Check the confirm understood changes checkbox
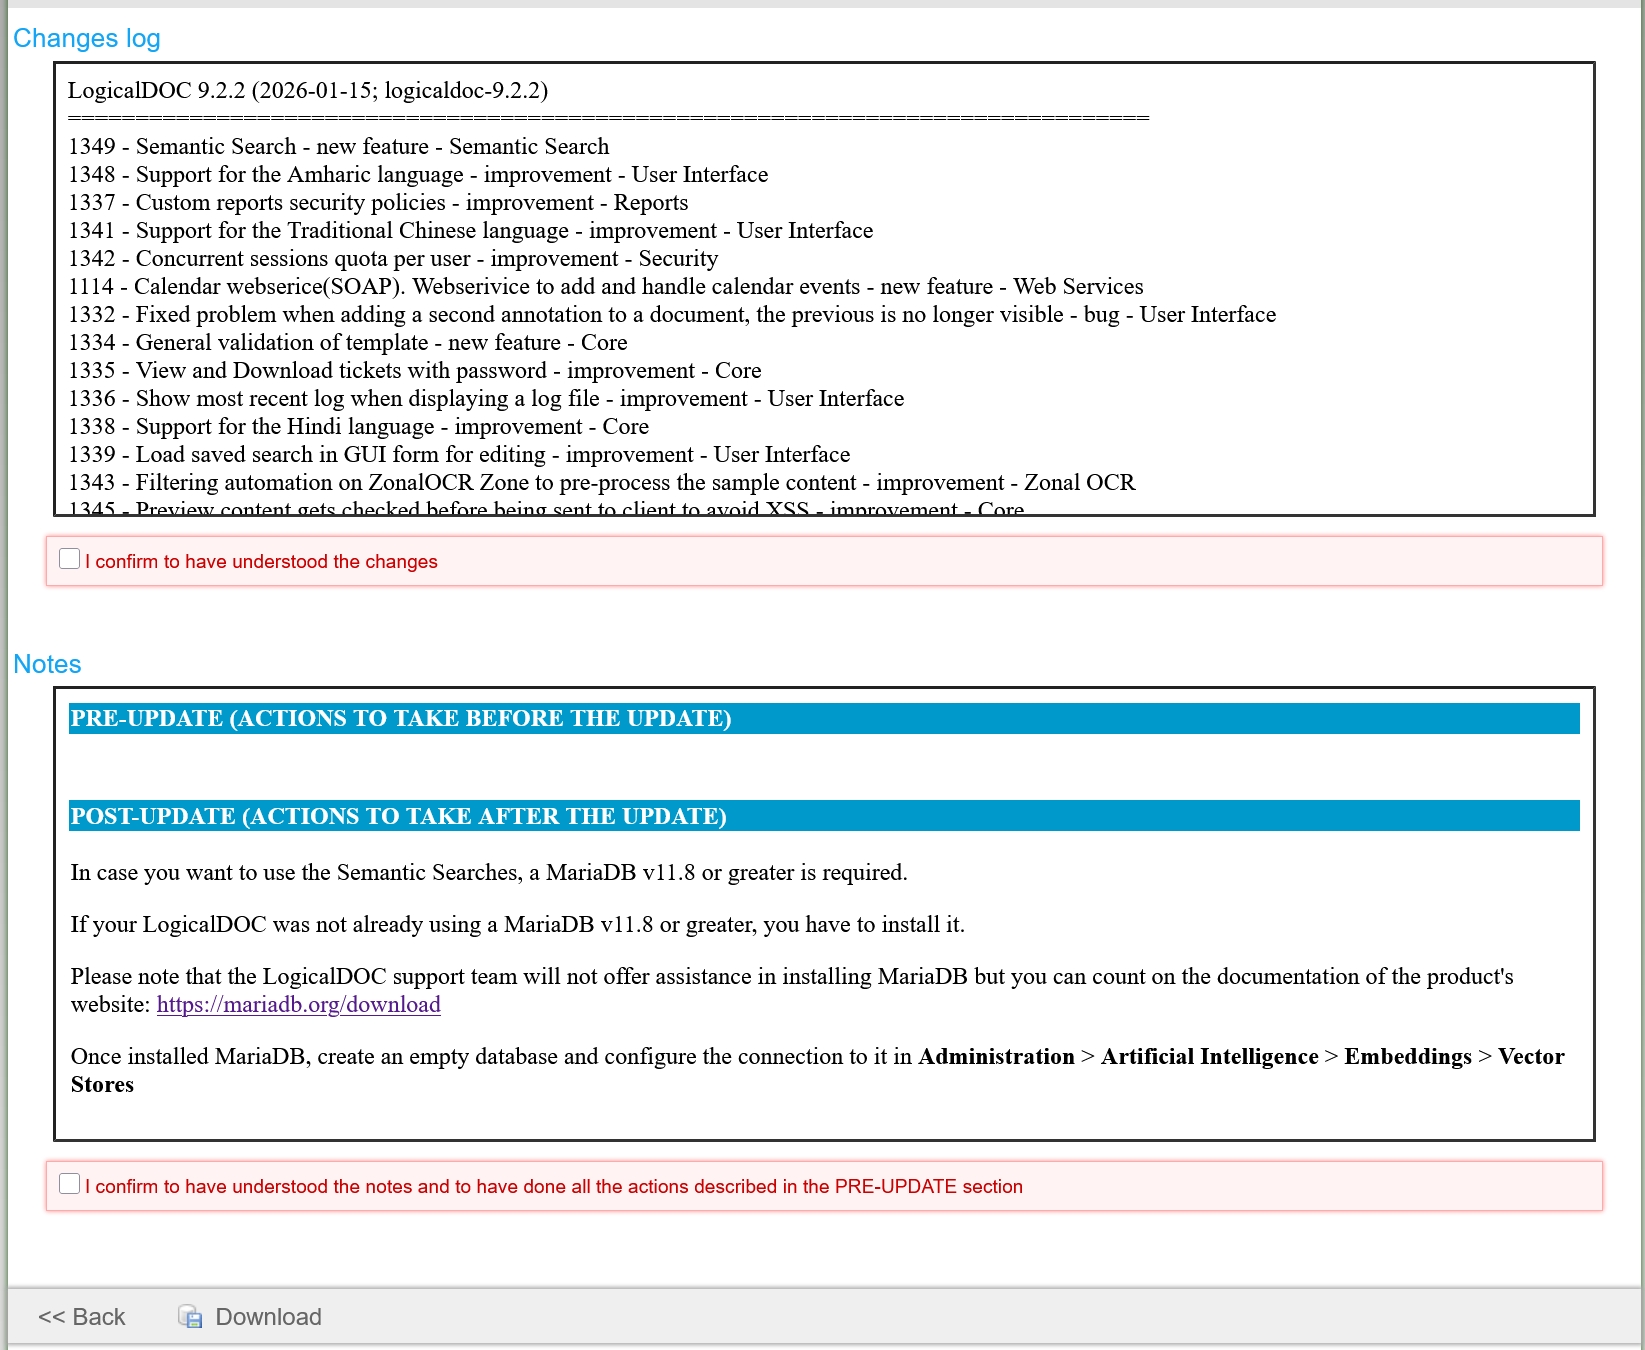 (x=70, y=559)
